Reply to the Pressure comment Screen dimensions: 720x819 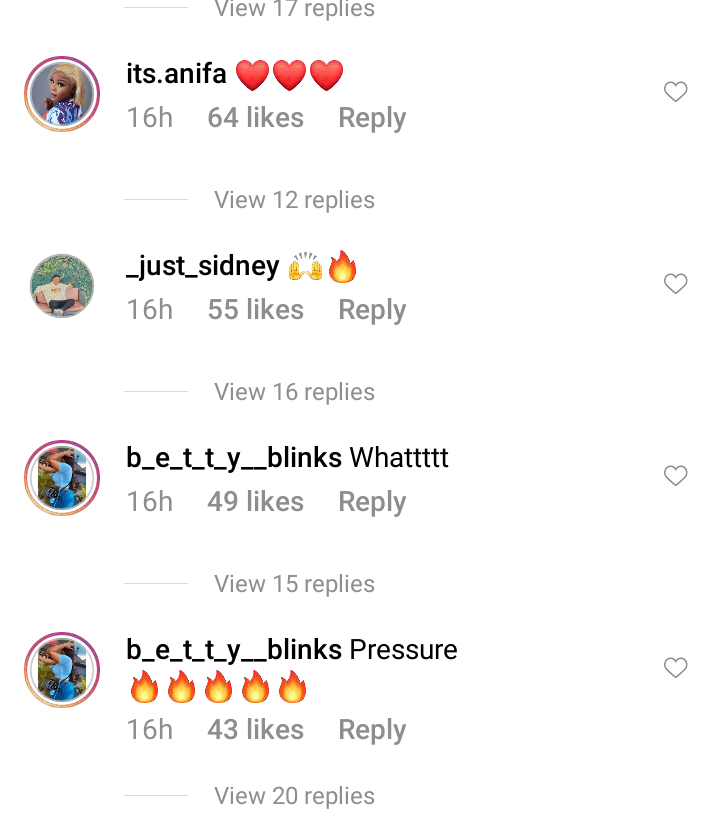click(x=372, y=730)
